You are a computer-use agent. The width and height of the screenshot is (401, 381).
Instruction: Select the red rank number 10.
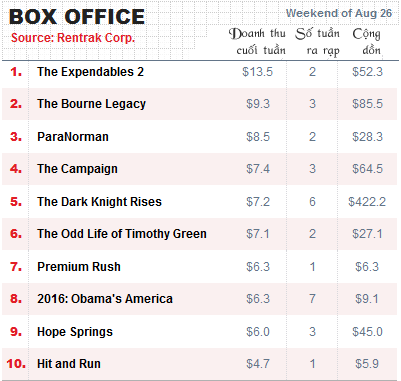pyautogui.click(x=16, y=364)
